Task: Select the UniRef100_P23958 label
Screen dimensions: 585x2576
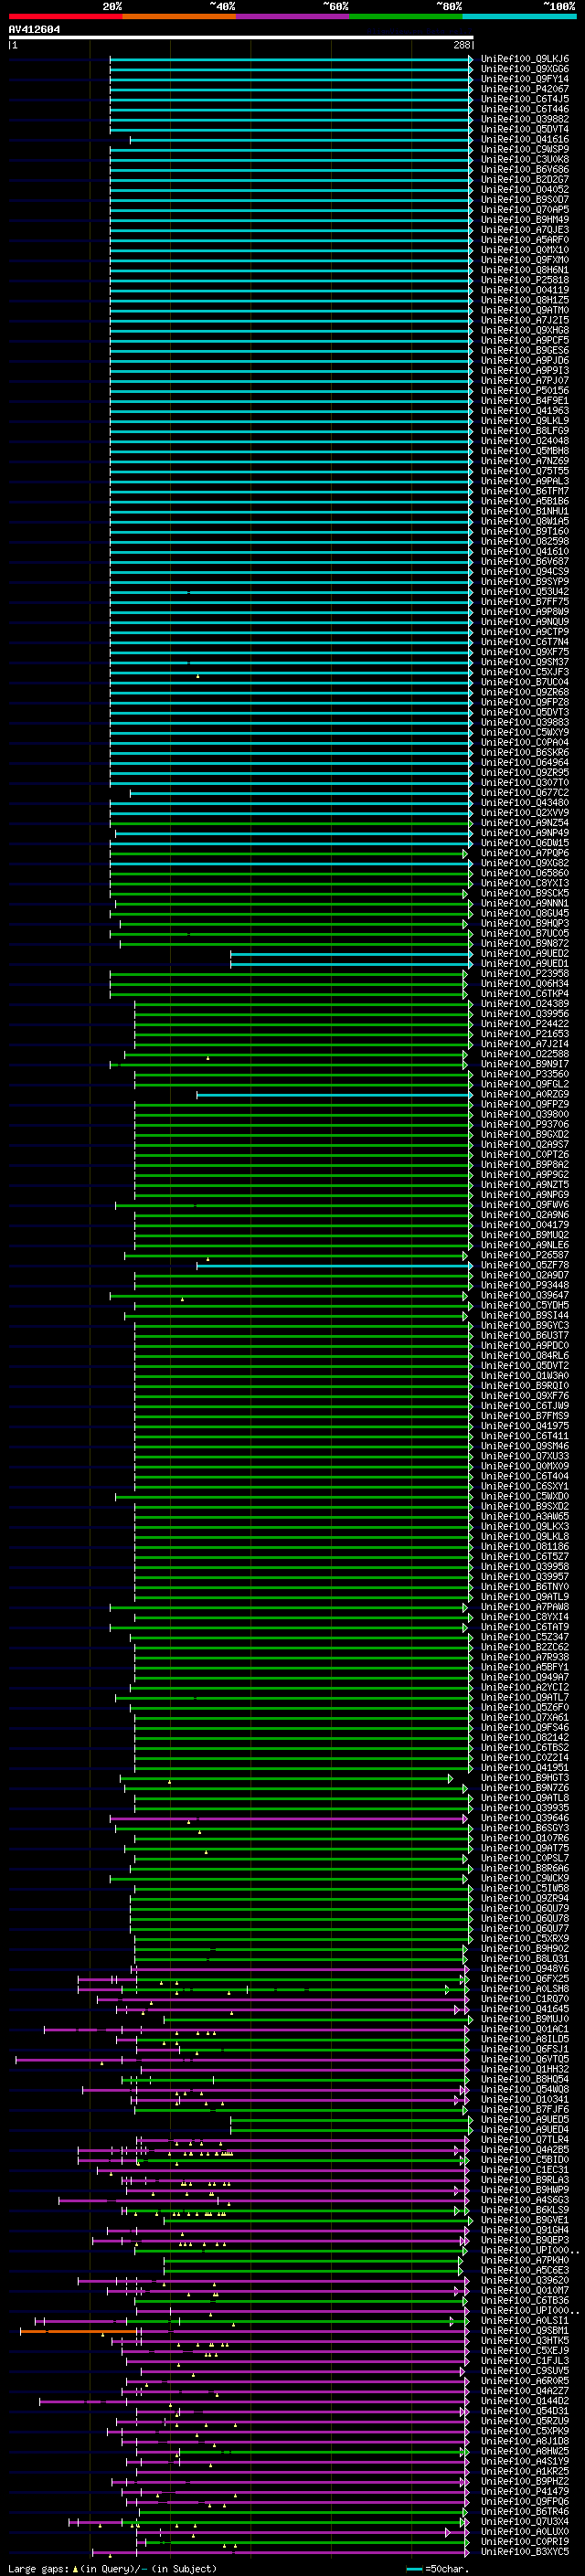Action: pyautogui.click(x=525, y=974)
